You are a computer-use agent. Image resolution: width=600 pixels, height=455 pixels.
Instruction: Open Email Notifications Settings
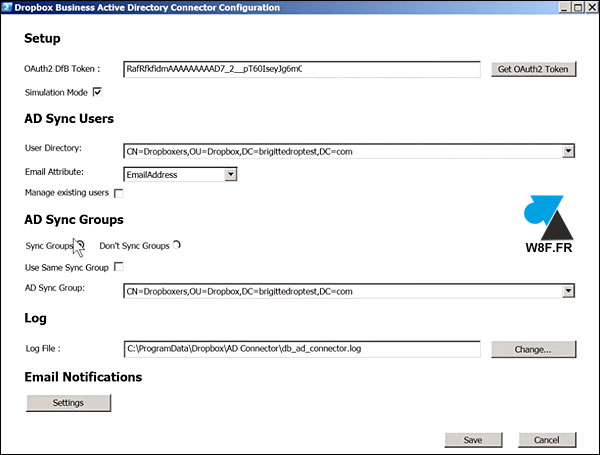(68, 403)
